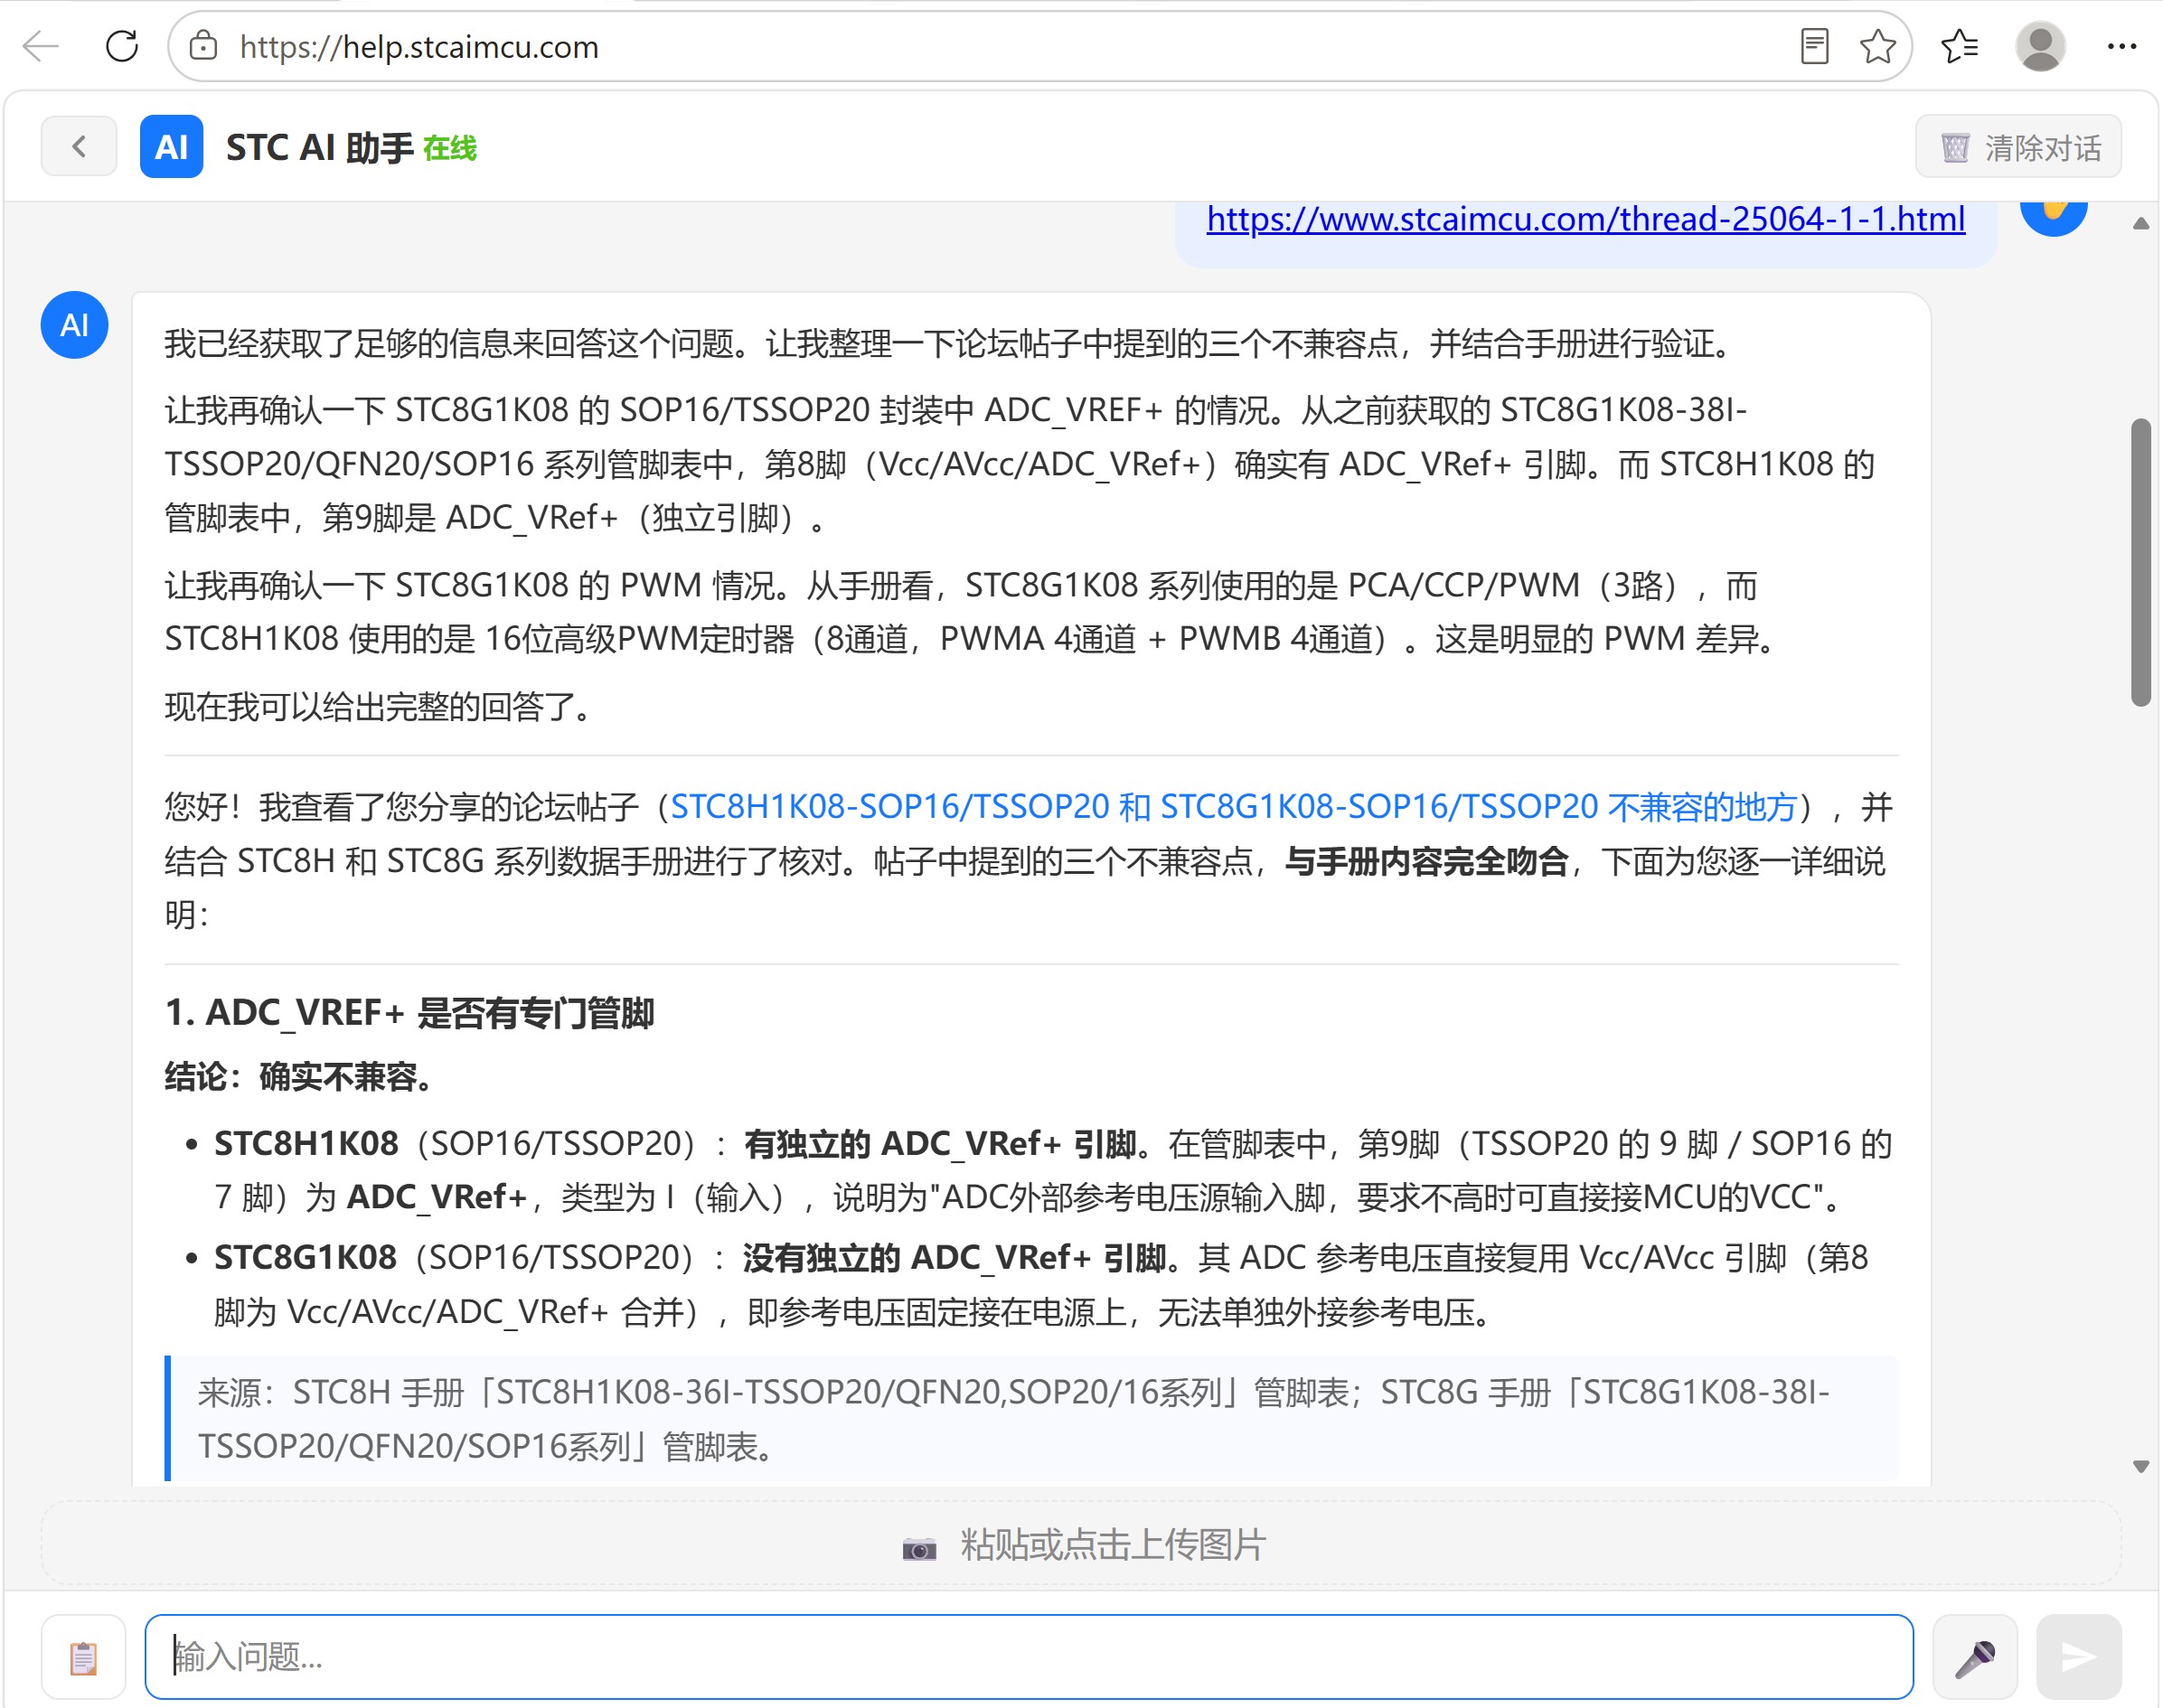The width and height of the screenshot is (2163, 1708).
Task: Click the AI avatar beside the reply
Action: click(74, 325)
